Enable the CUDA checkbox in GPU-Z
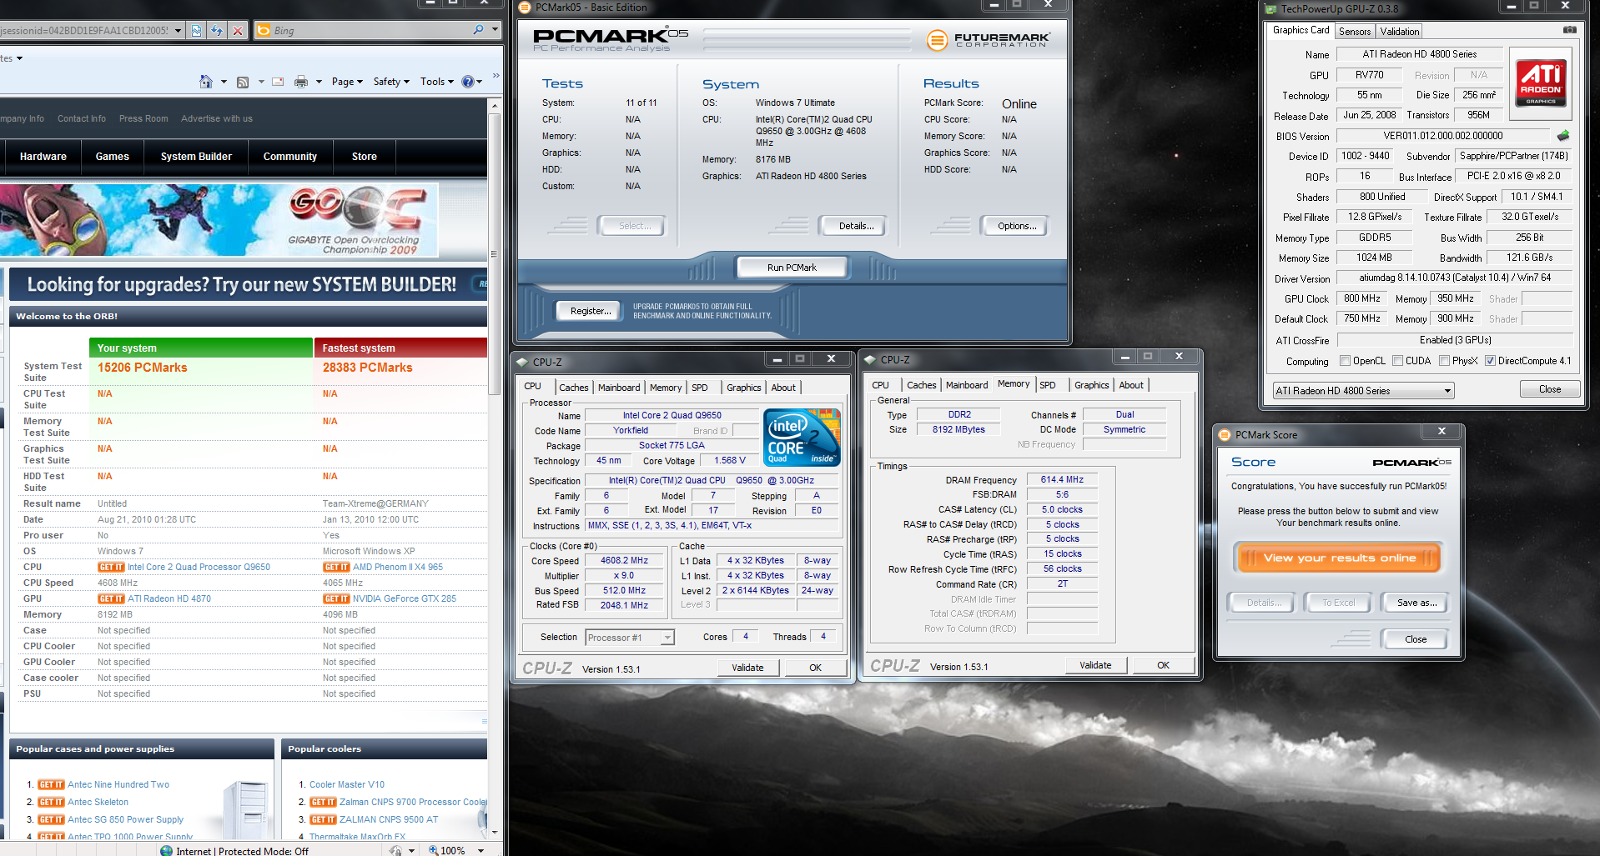The image size is (1600, 856). pos(1397,361)
